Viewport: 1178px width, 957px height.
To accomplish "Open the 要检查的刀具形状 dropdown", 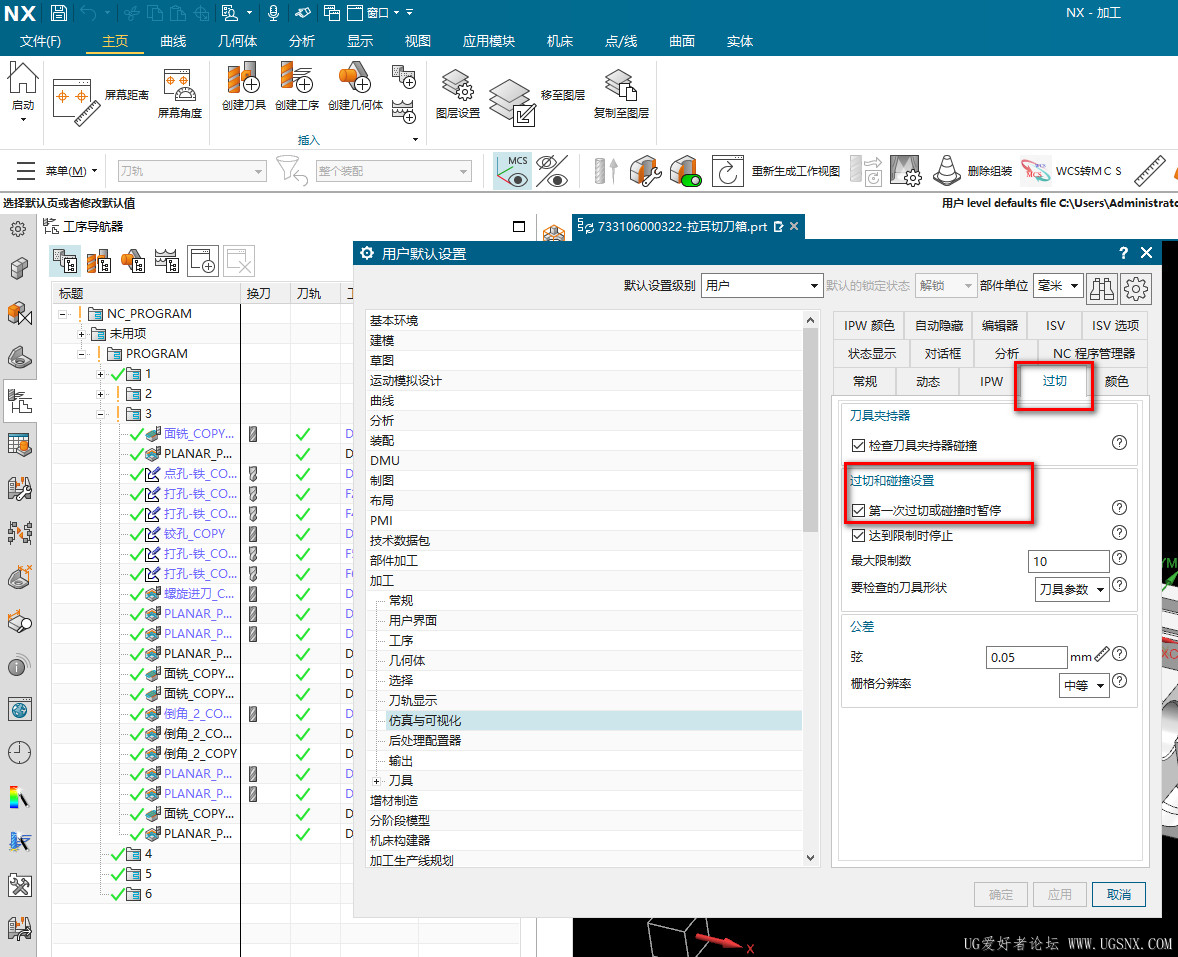I will pyautogui.click(x=1072, y=589).
